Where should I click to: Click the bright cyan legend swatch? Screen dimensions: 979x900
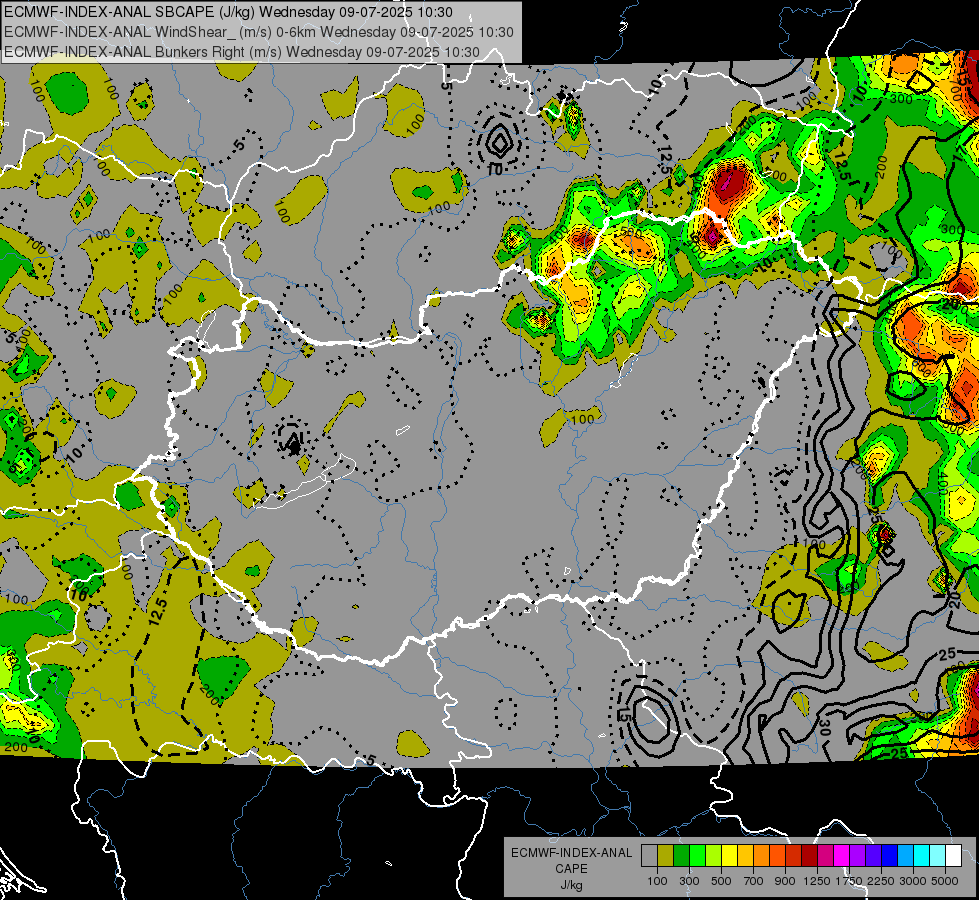(x=922, y=856)
